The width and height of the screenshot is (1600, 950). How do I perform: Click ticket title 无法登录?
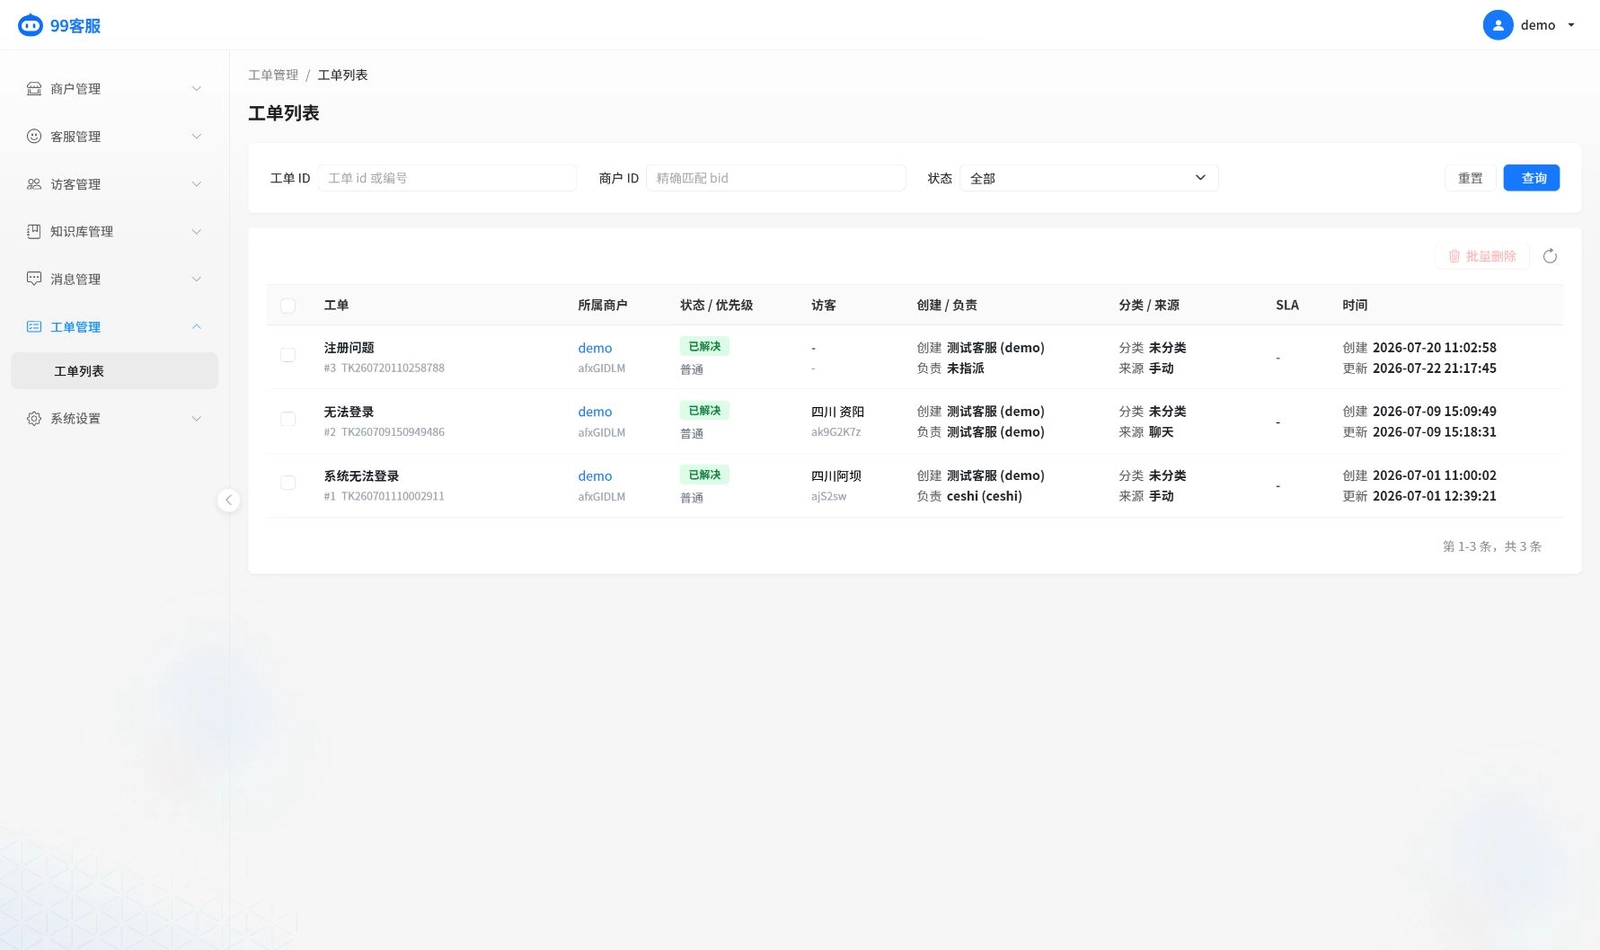(x=349, y=412)
